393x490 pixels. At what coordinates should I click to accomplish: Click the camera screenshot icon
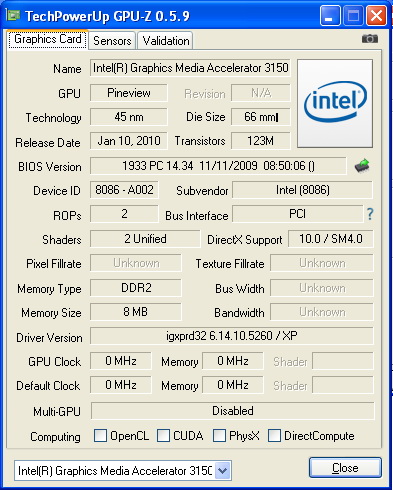point(370,39)
